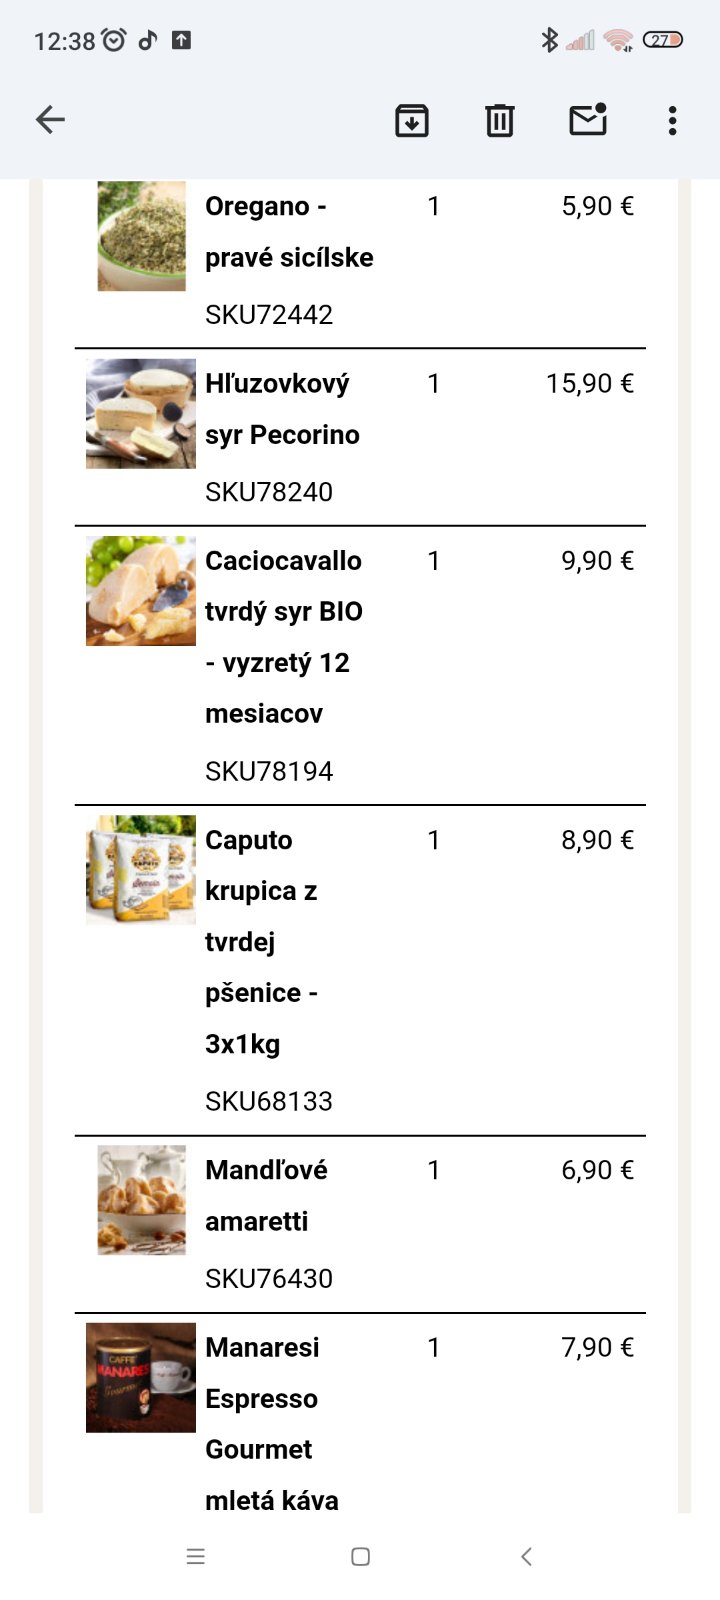Archive this email message
This screenshot has height=1600, width=720.
[412, 120]
